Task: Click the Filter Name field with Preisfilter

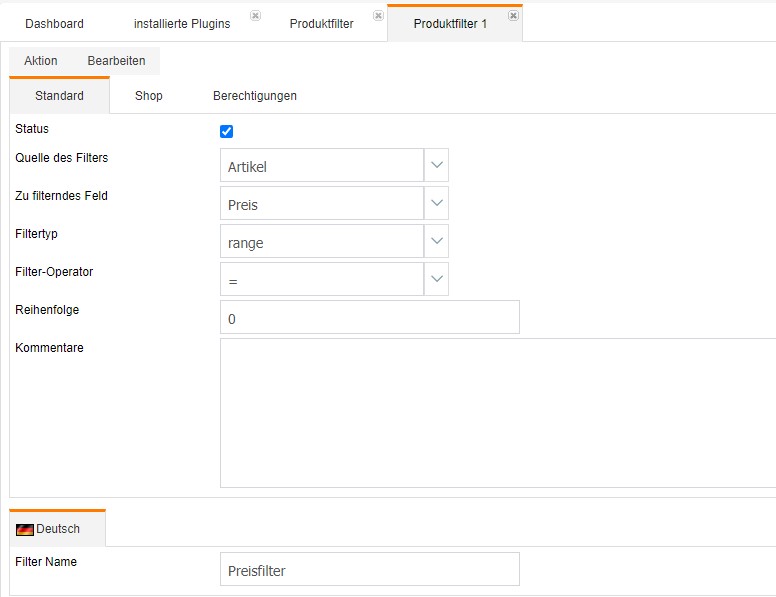Action: point(370,569)
